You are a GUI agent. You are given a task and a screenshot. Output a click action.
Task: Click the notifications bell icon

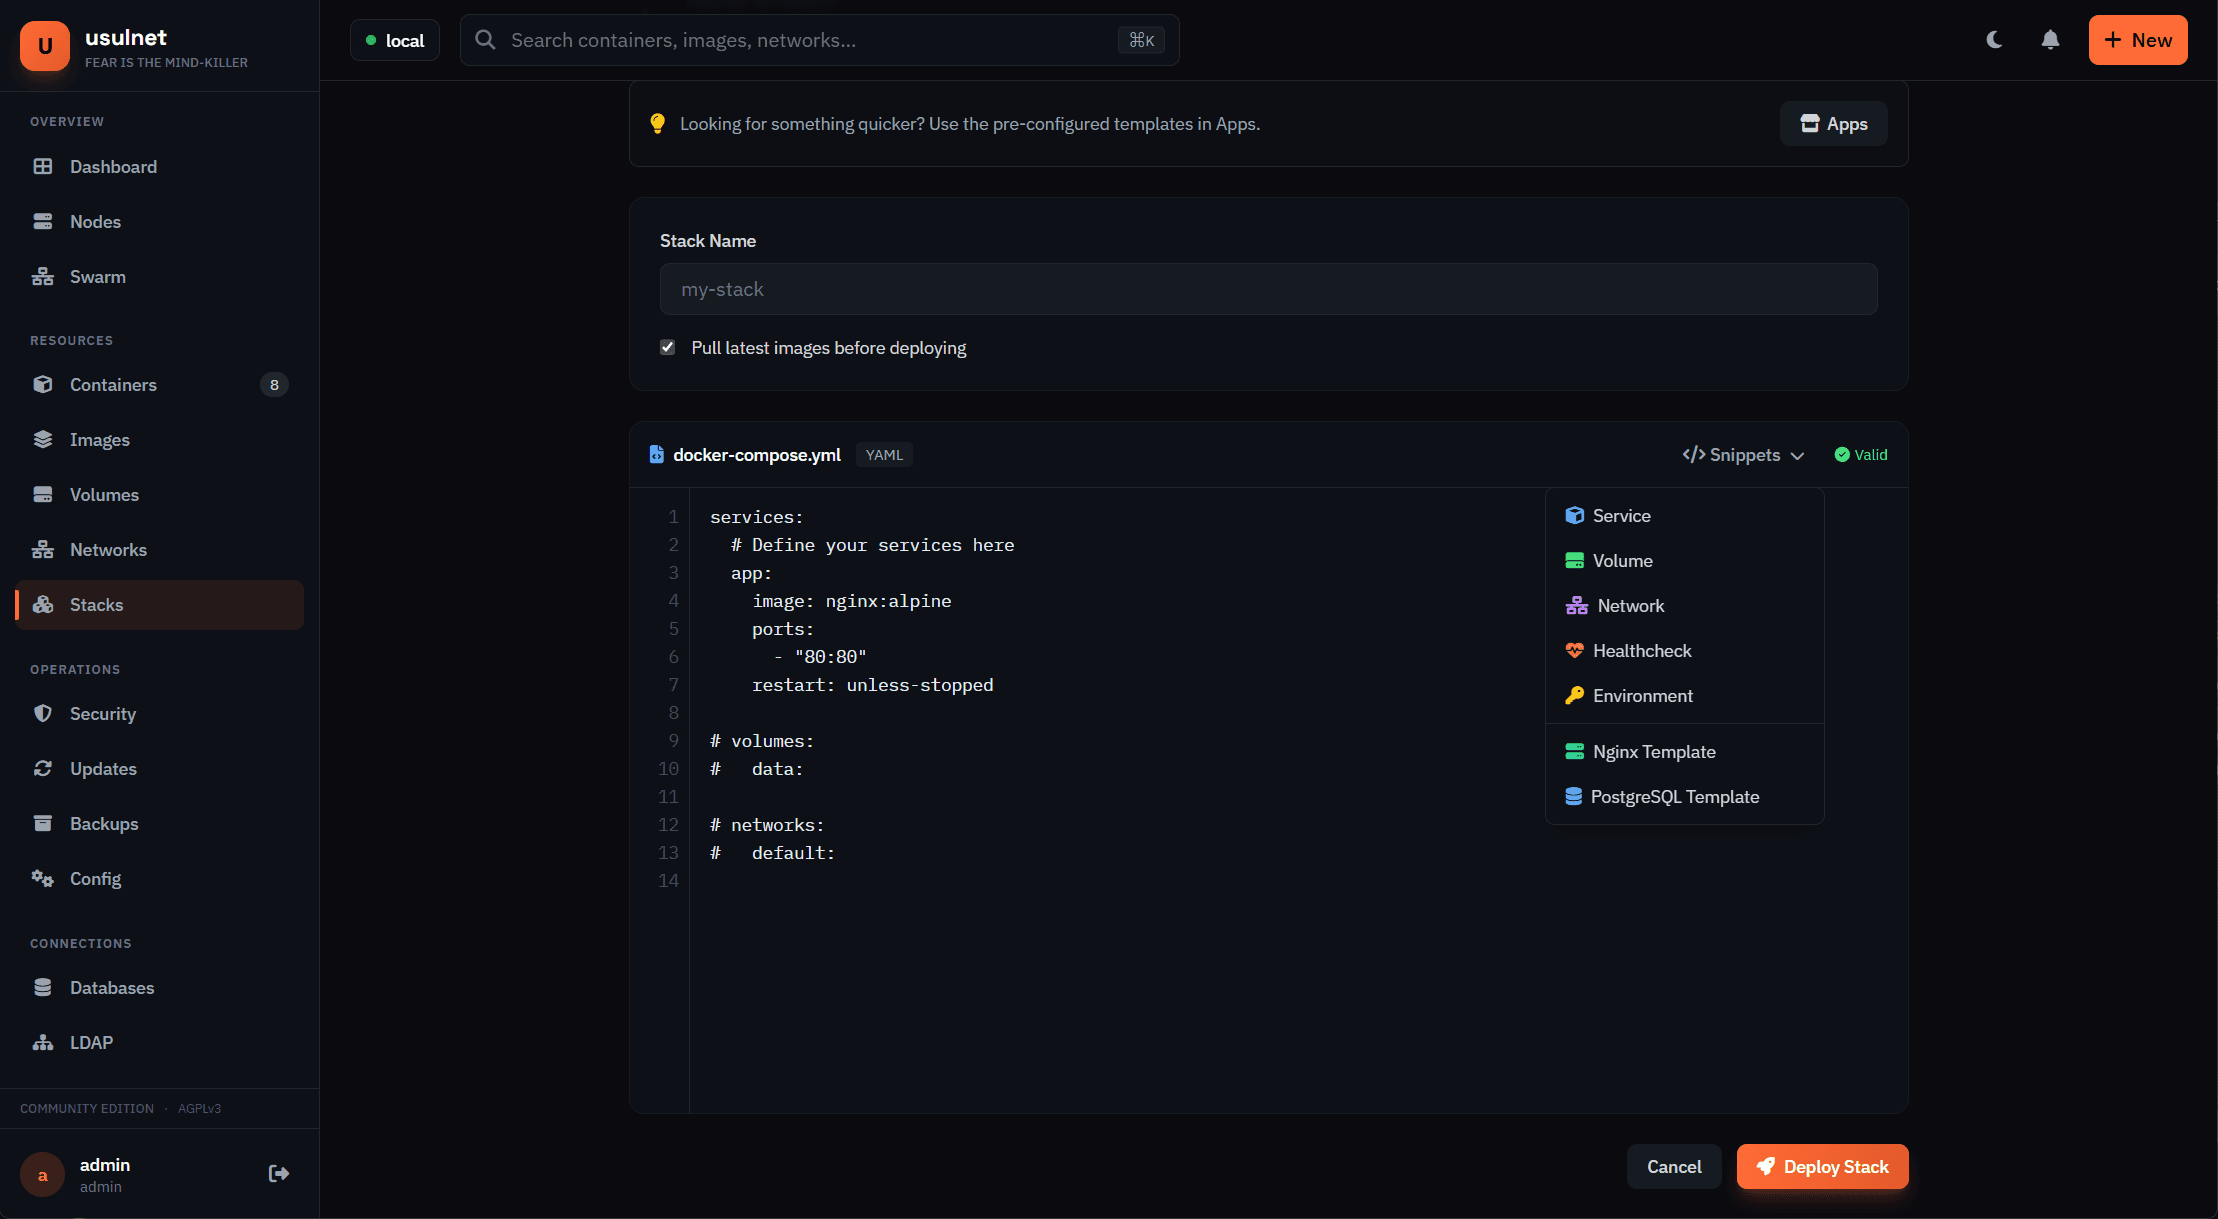click(2049, 40)
